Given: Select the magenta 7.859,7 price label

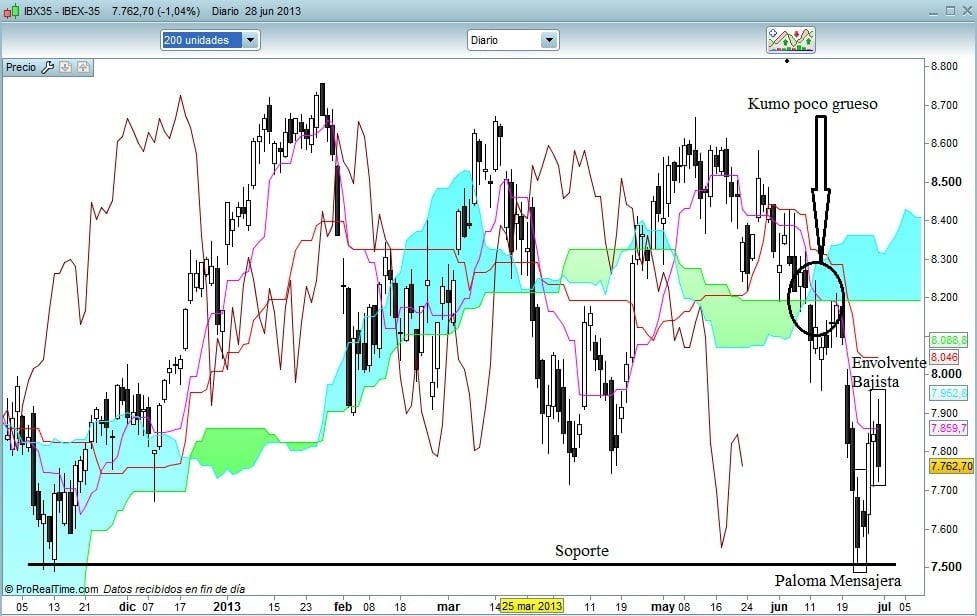Looking at the screenshot, I should click(948, 429).
